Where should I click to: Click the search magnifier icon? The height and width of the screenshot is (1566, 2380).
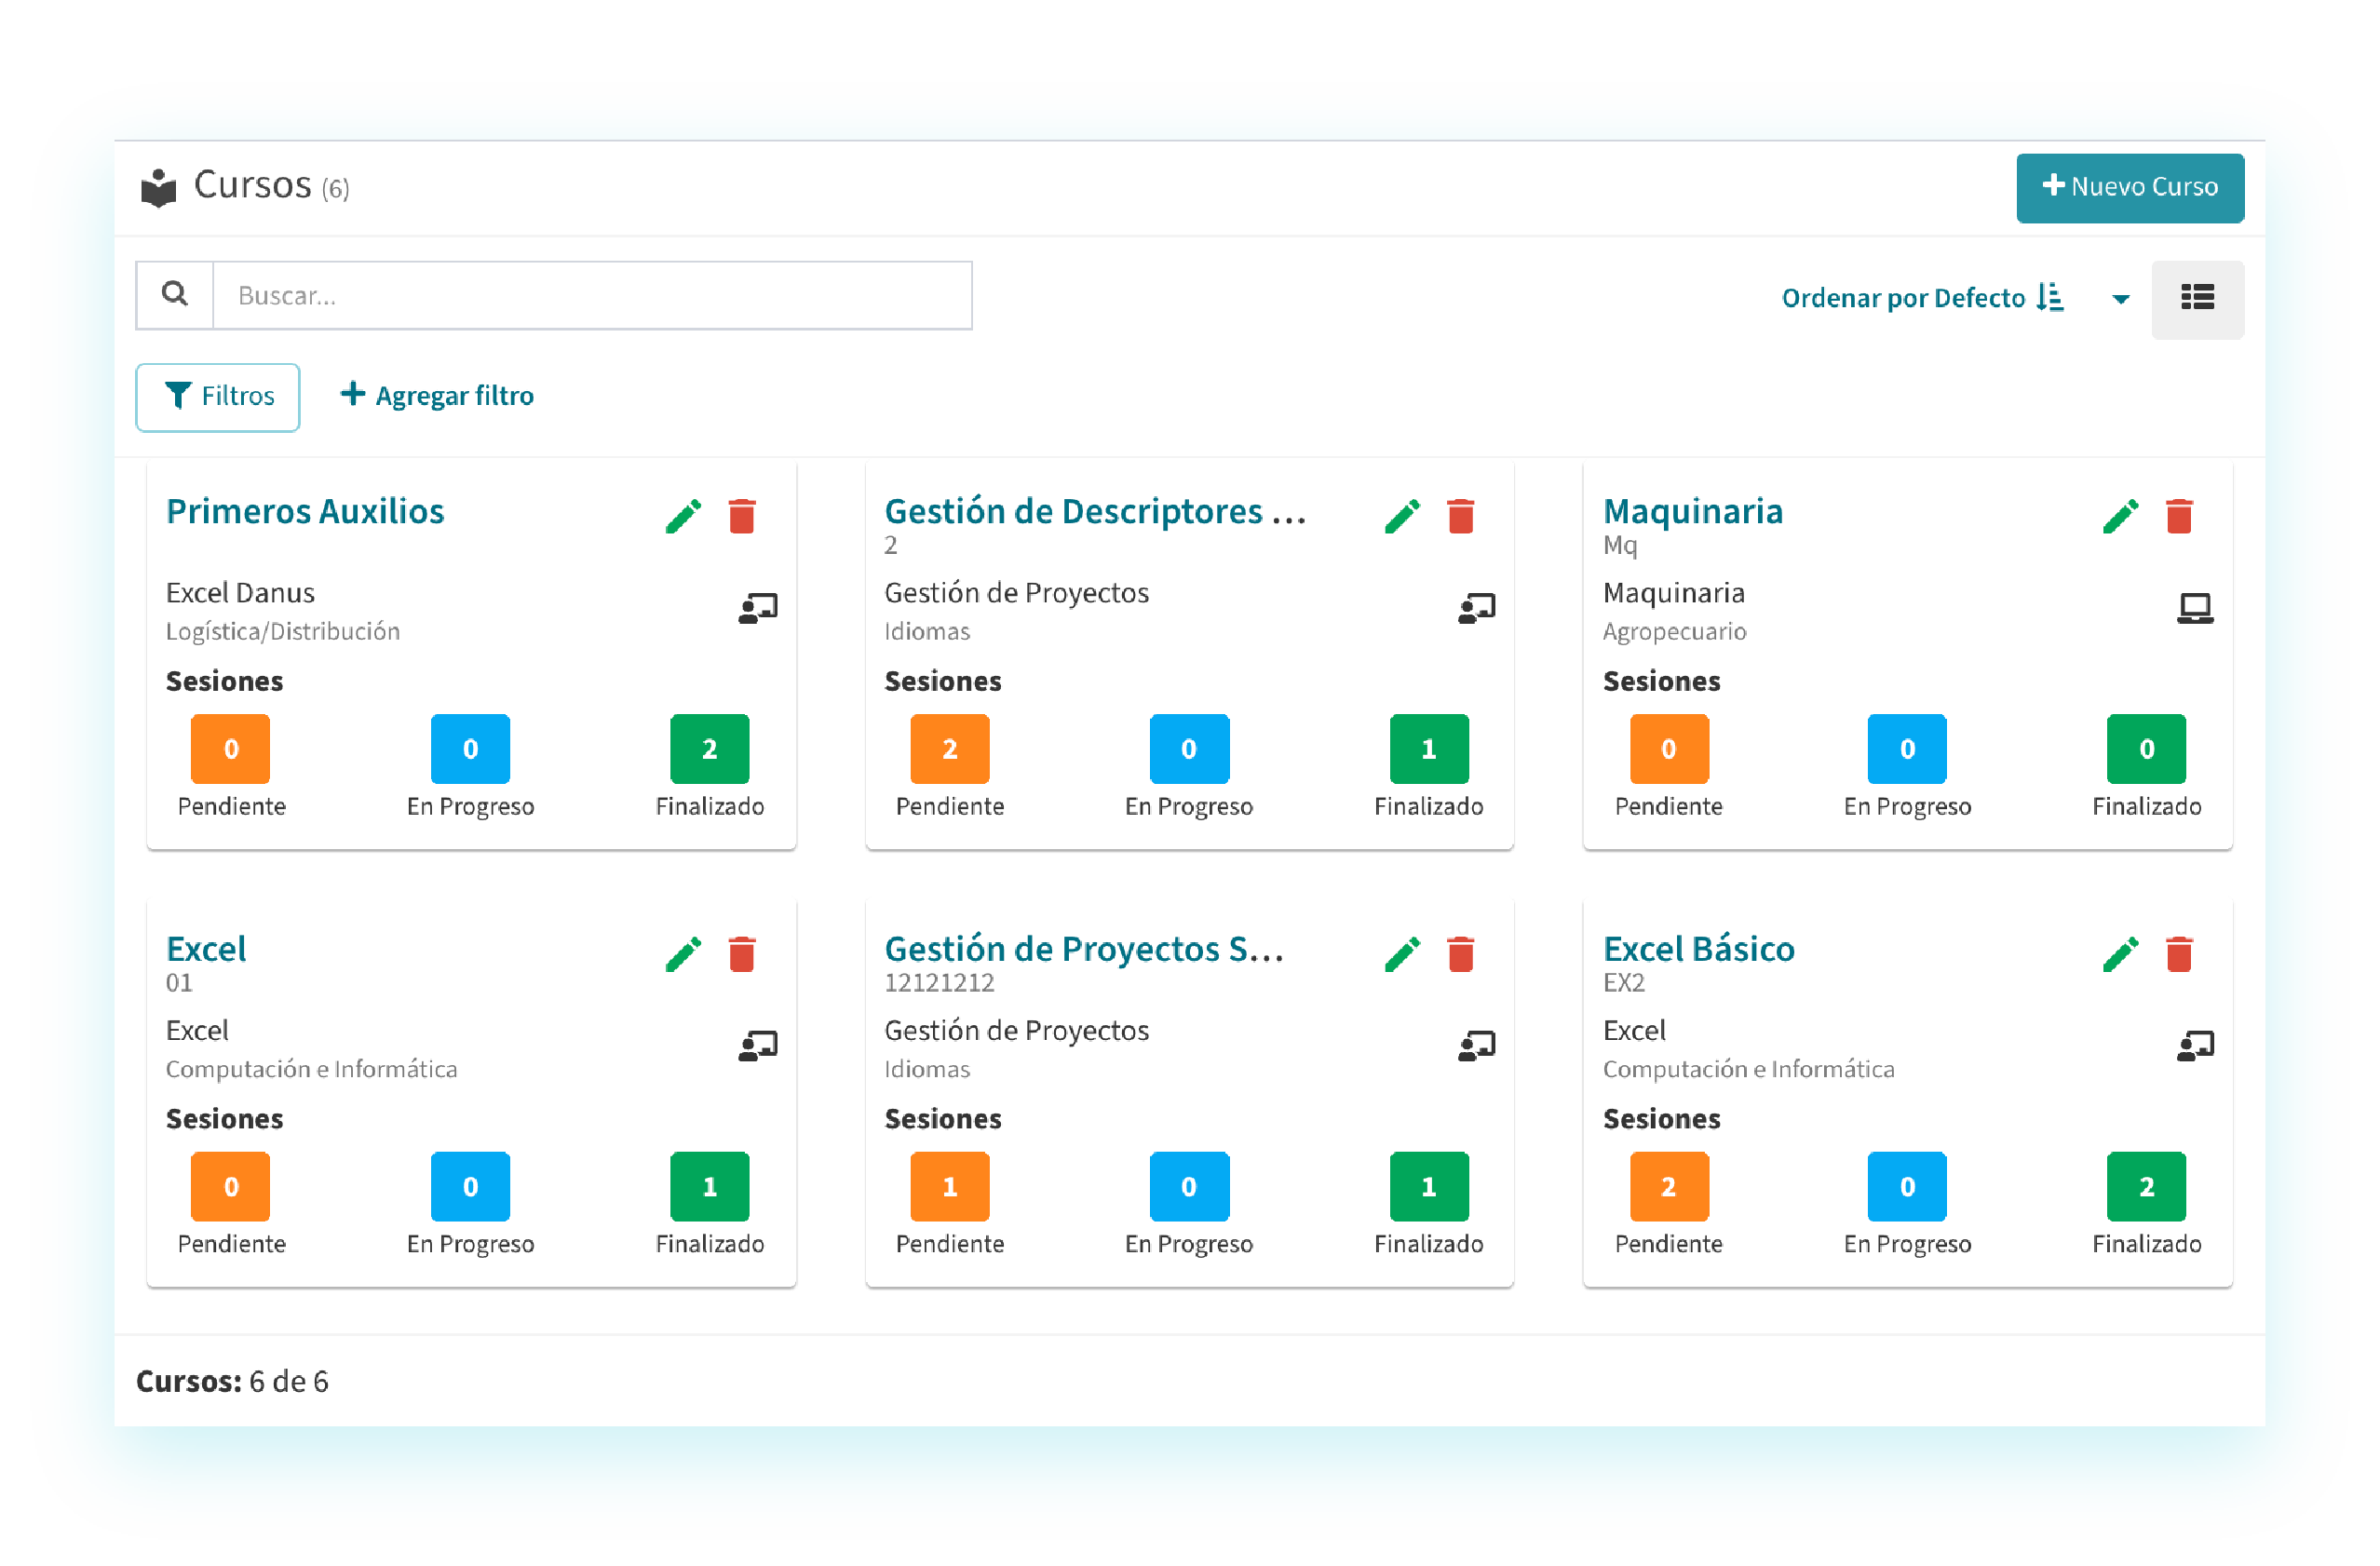coord(175,295)
